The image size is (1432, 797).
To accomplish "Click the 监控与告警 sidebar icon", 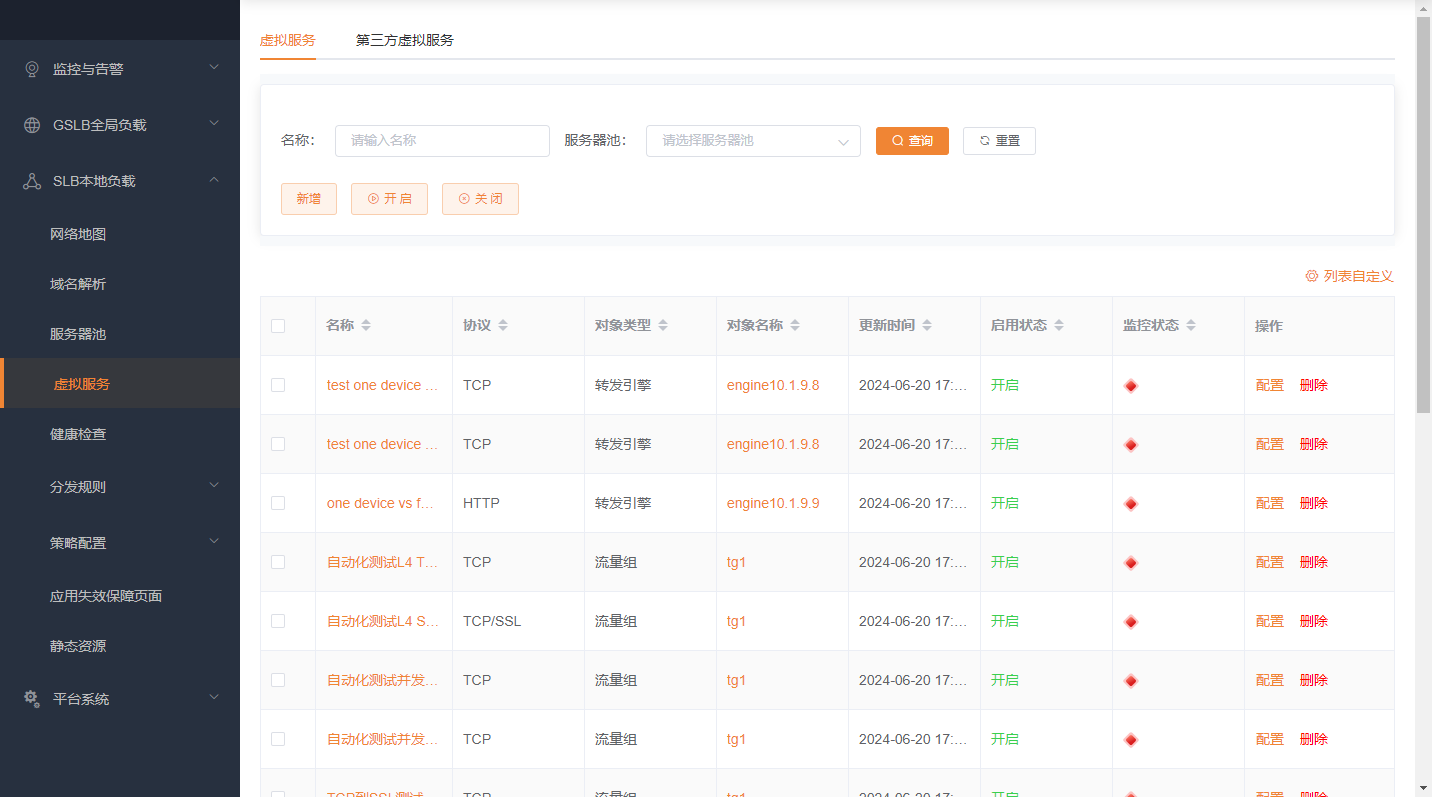I will click(x=32, y=69).
